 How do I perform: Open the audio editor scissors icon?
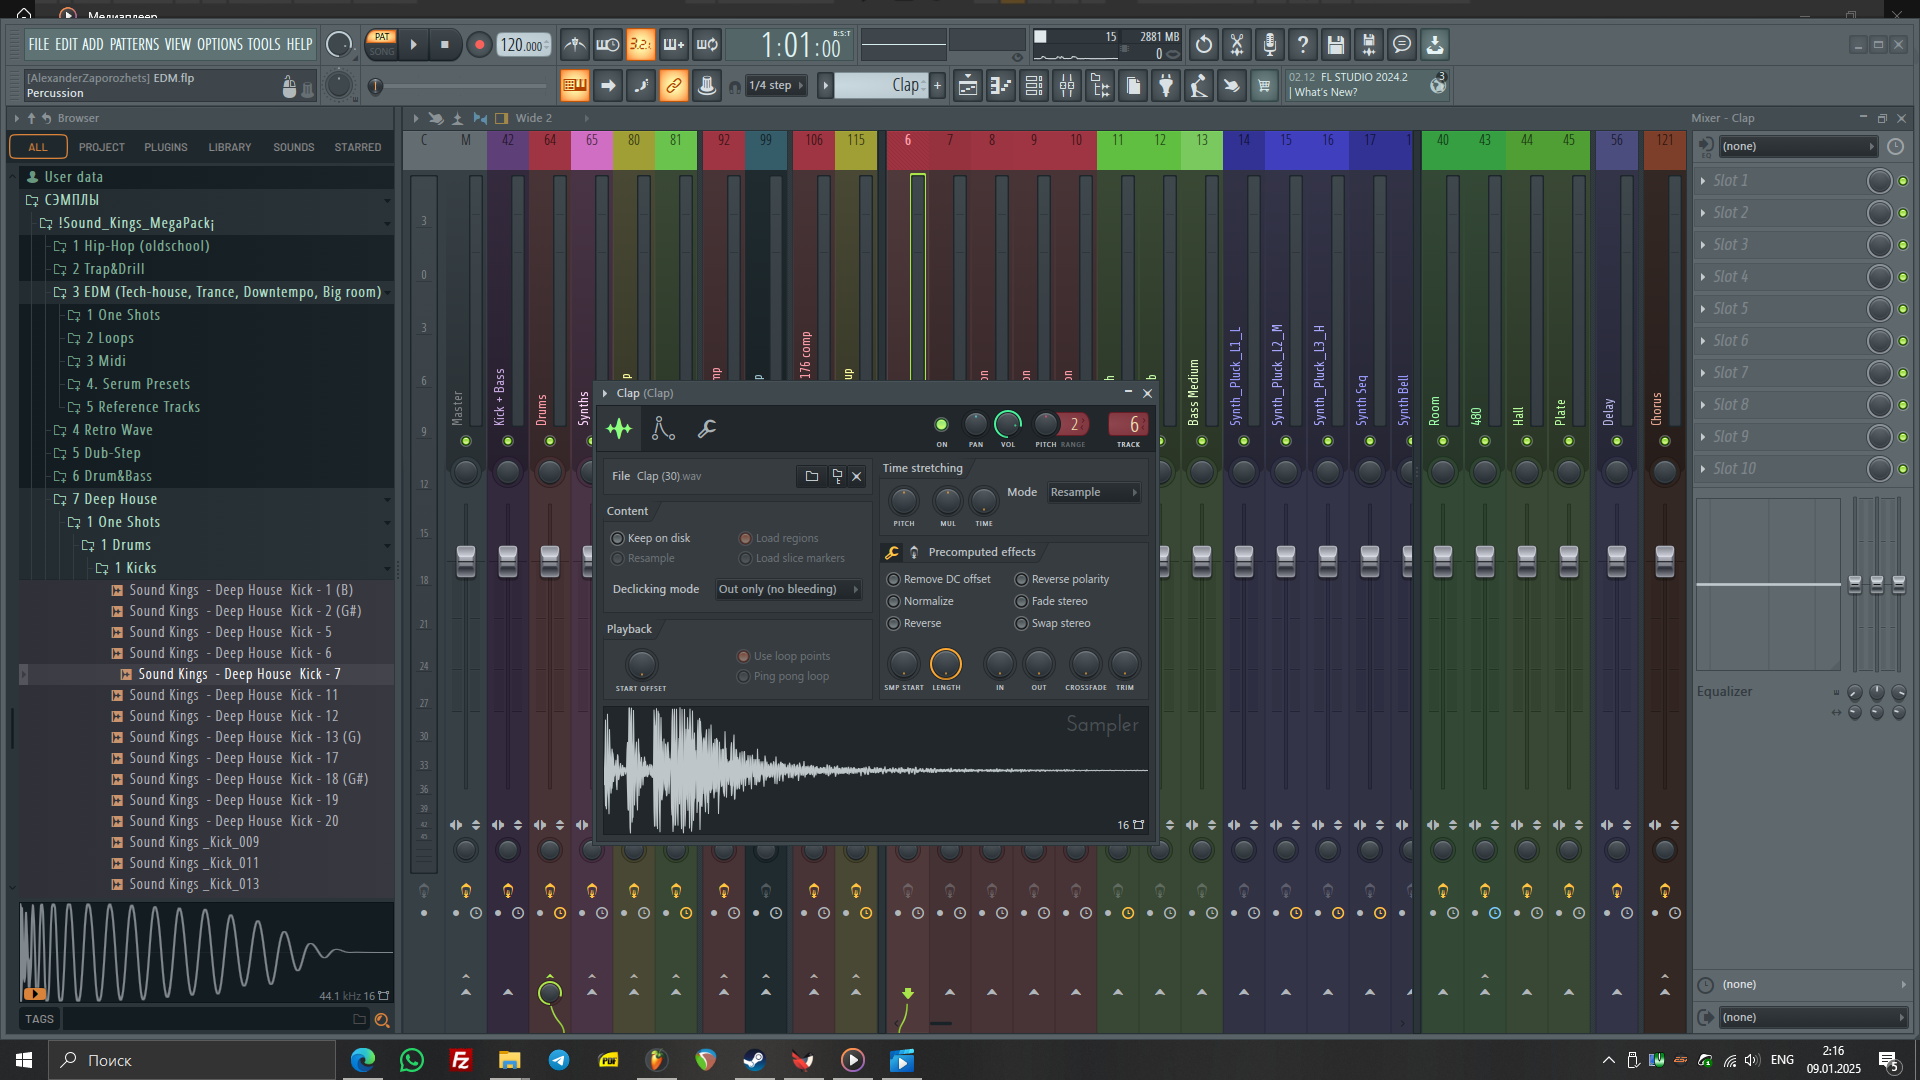coord(1237,44)
